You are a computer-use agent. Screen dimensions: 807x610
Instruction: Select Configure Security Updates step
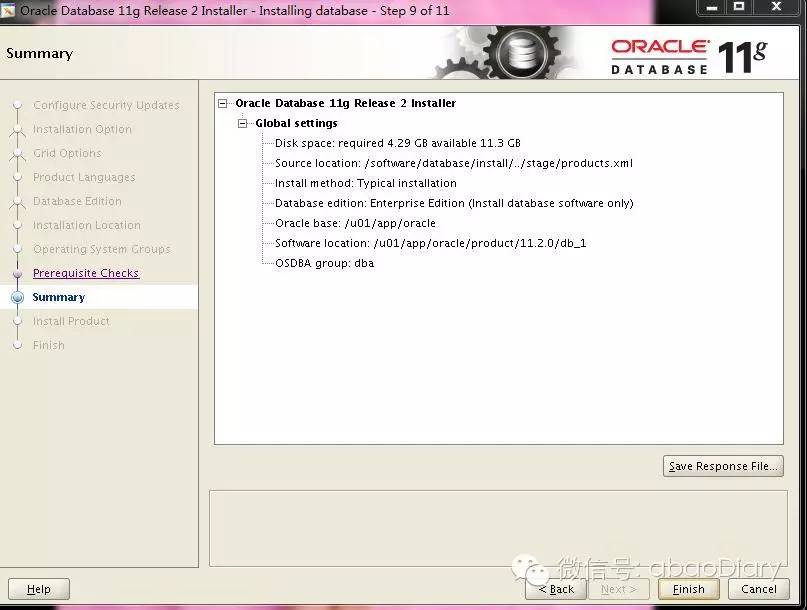tap(107, 105)
